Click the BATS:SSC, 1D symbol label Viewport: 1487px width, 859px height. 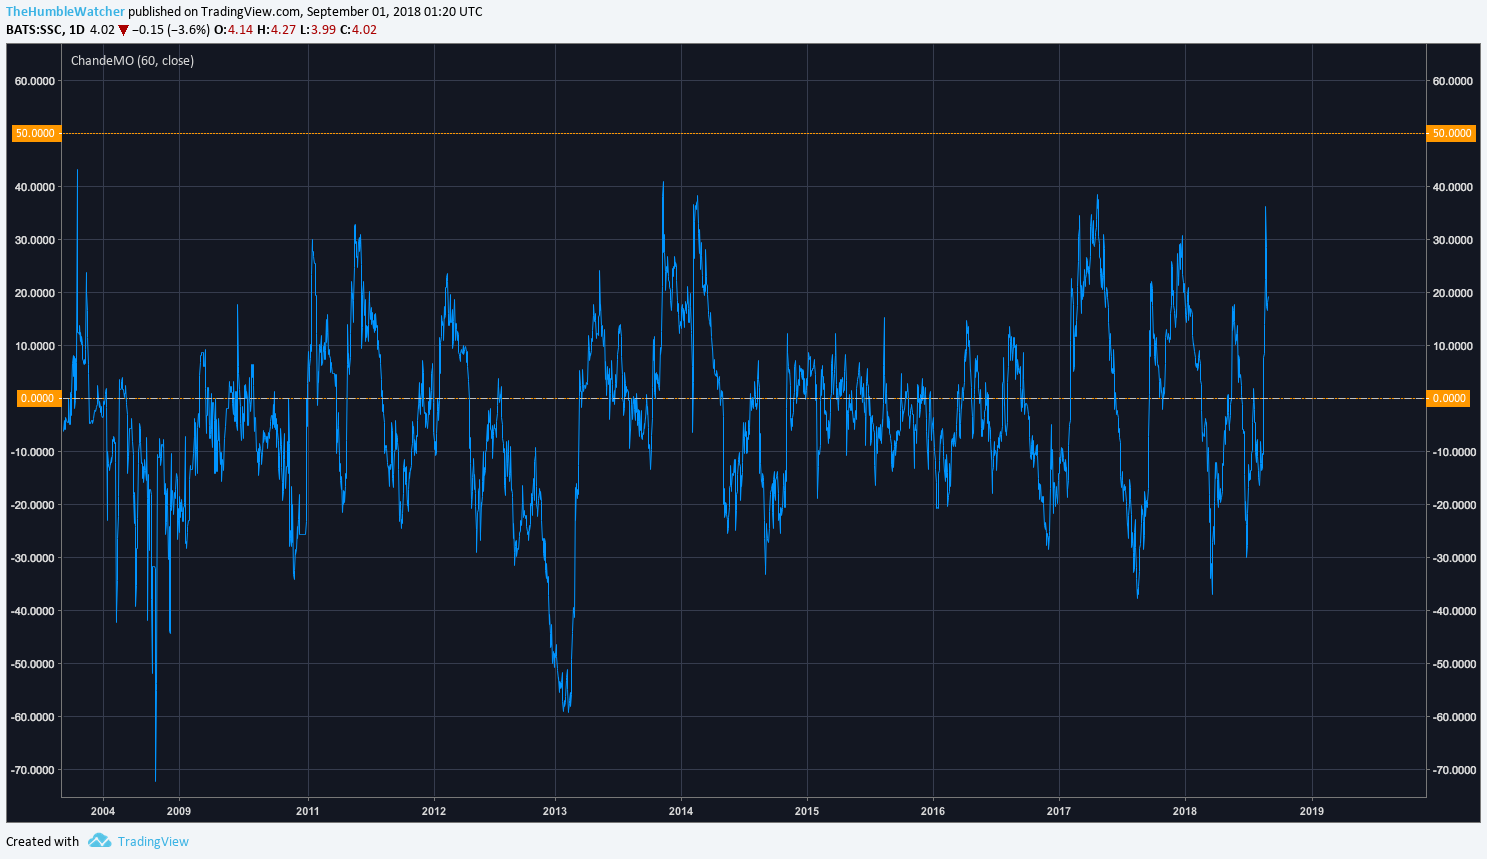point(45,30)
